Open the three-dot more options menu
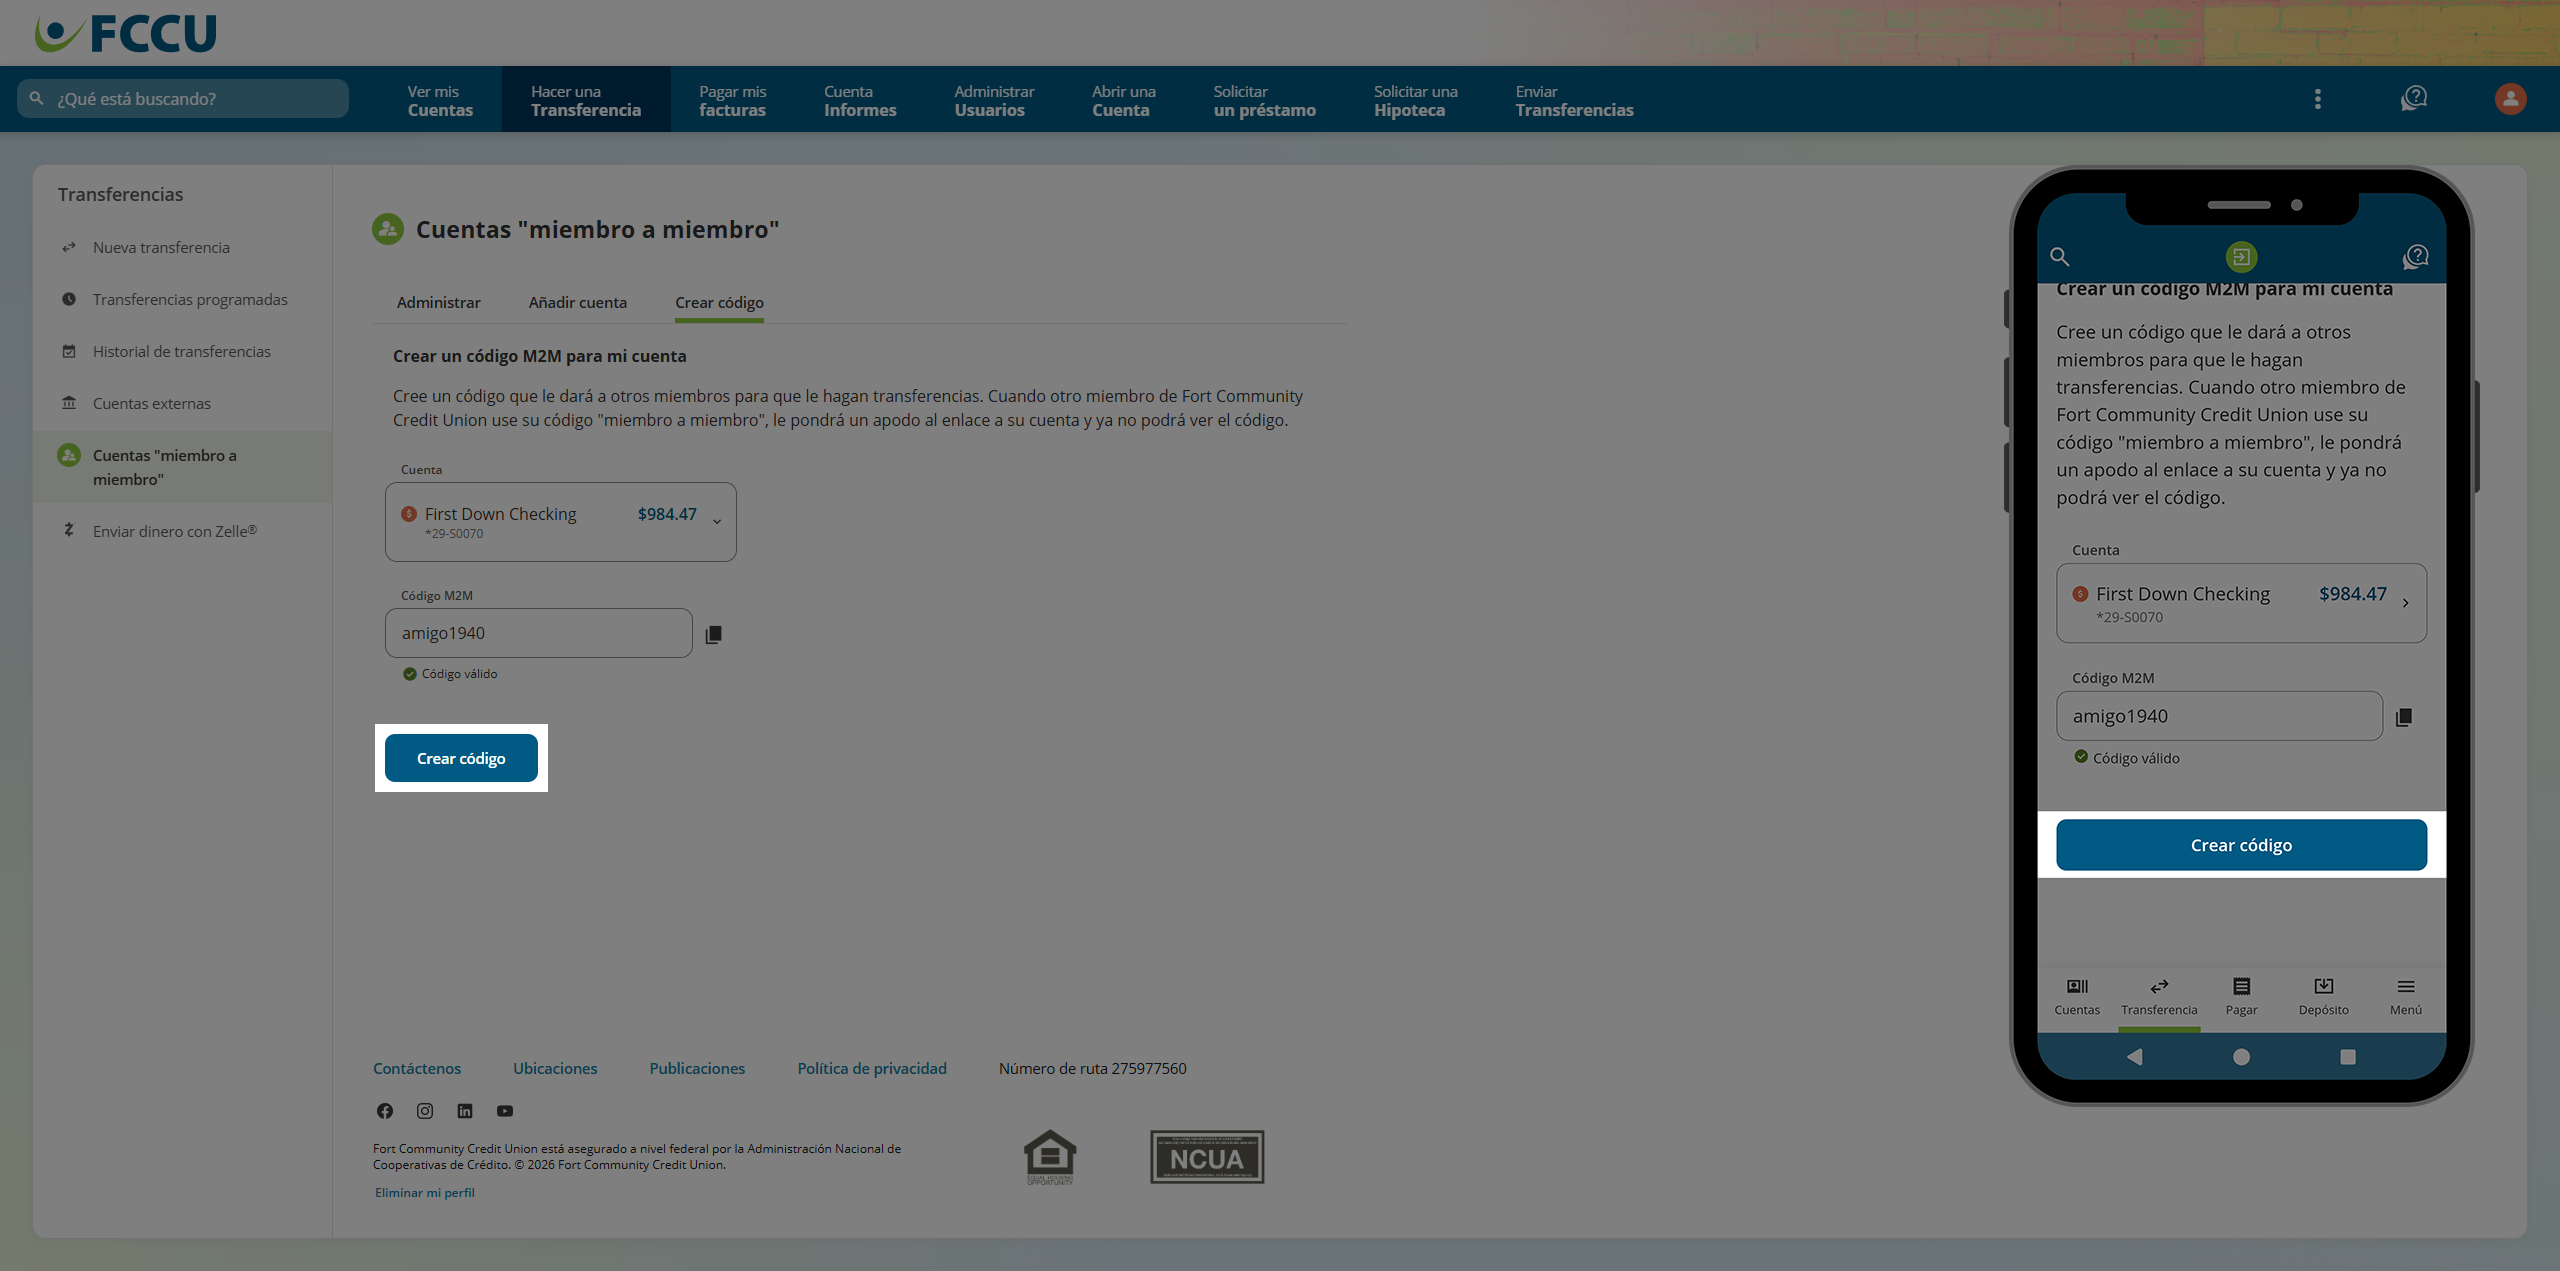Image resolution: width=2560 pixels, height=1271 pixels. [2317, 99]
